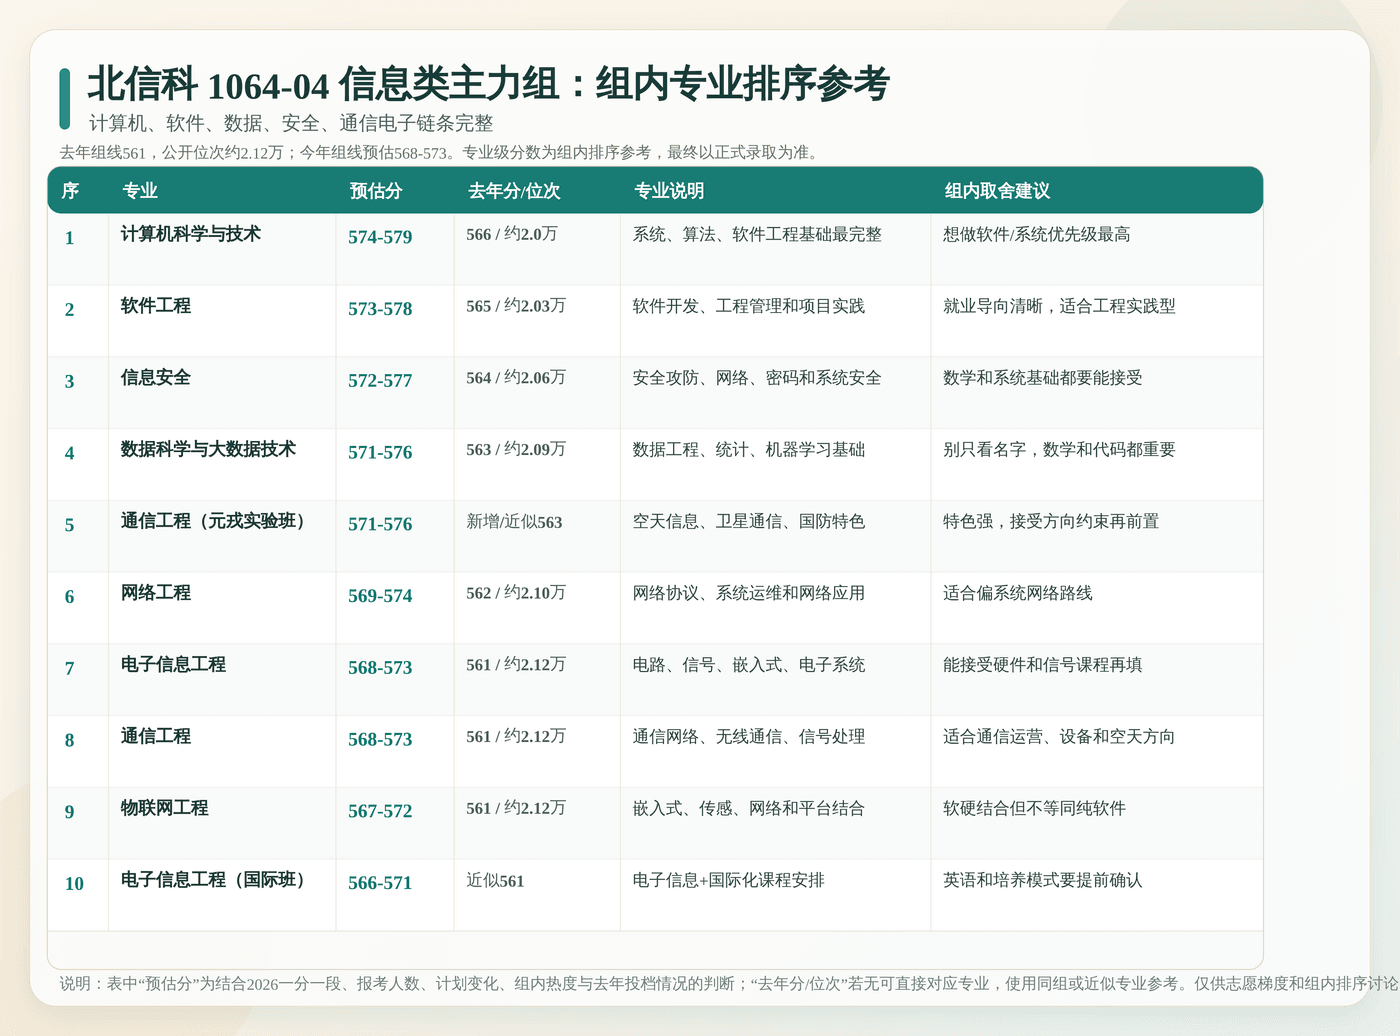
Task: Click advice 适合通信运营、设备和空天方向
Action: [1059, 736]
